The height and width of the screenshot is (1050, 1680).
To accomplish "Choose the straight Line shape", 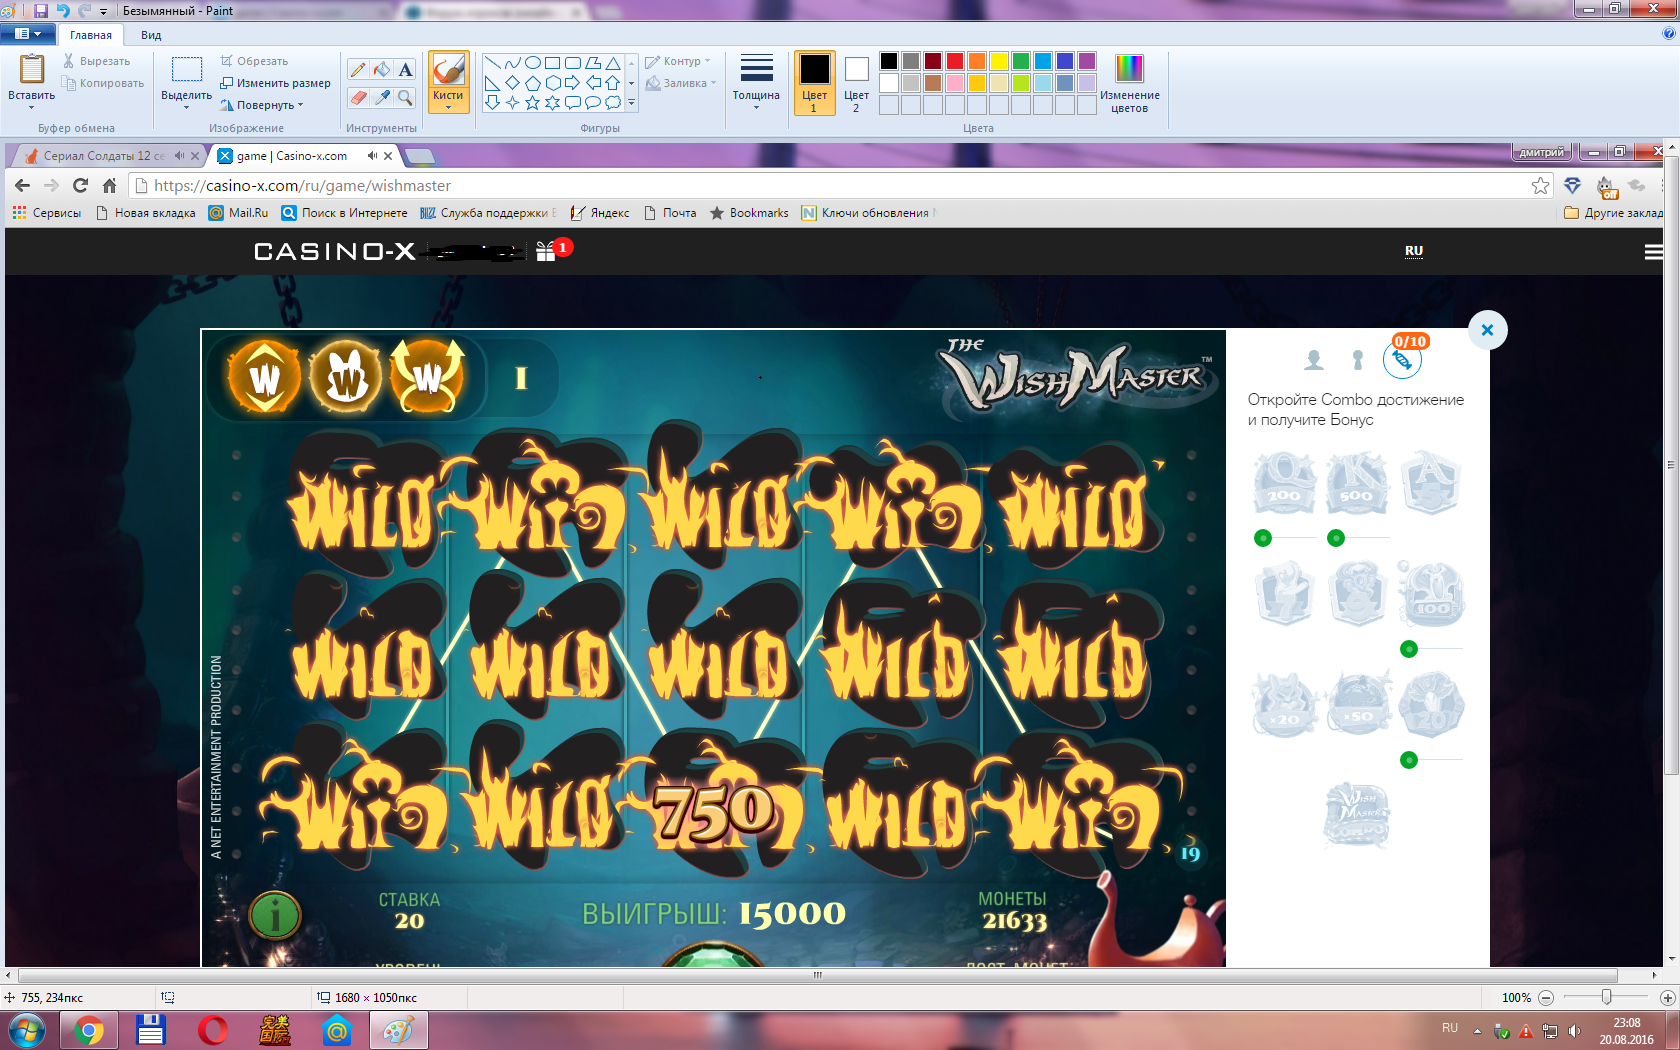I will click(x=492, y=63).
